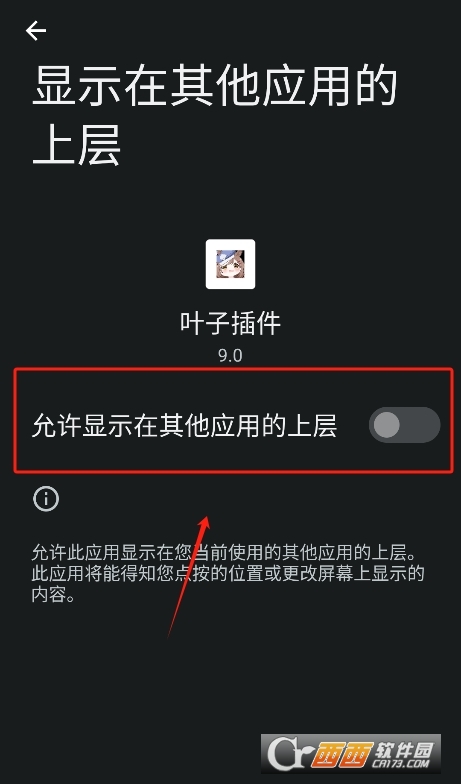461x784 pixels.
Task: Click the CR173.COM watermark text
Action: [399, 764]
